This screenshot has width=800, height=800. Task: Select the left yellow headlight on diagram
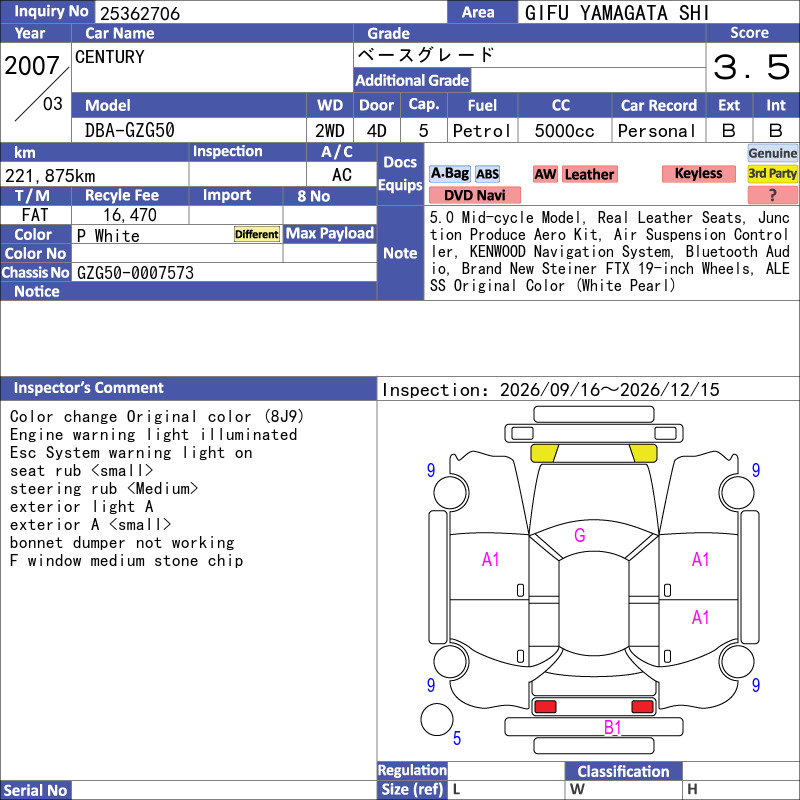tap(544, 453)
